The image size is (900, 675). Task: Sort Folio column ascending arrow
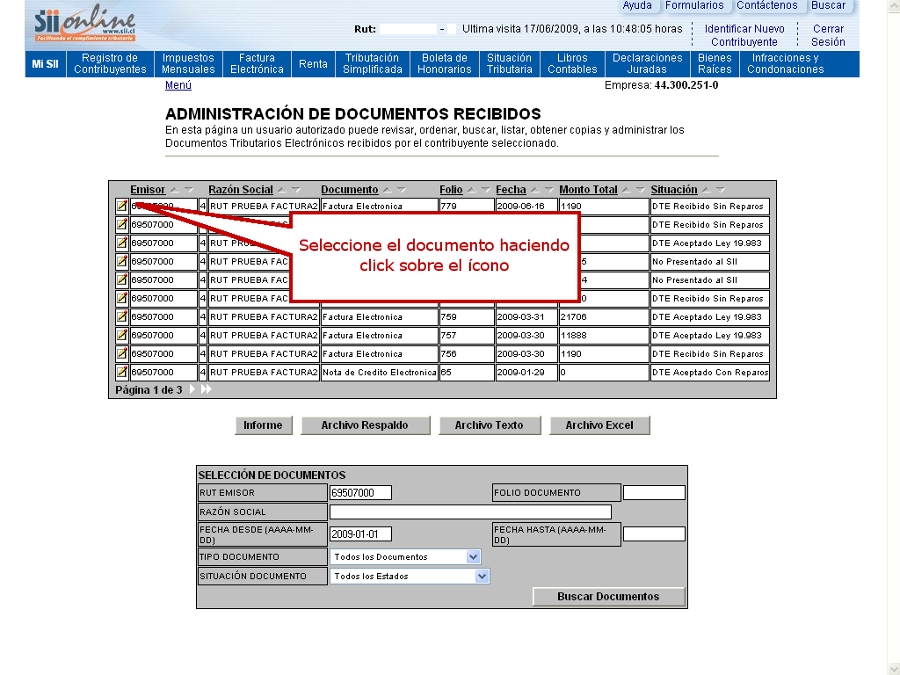pos(472,190)
